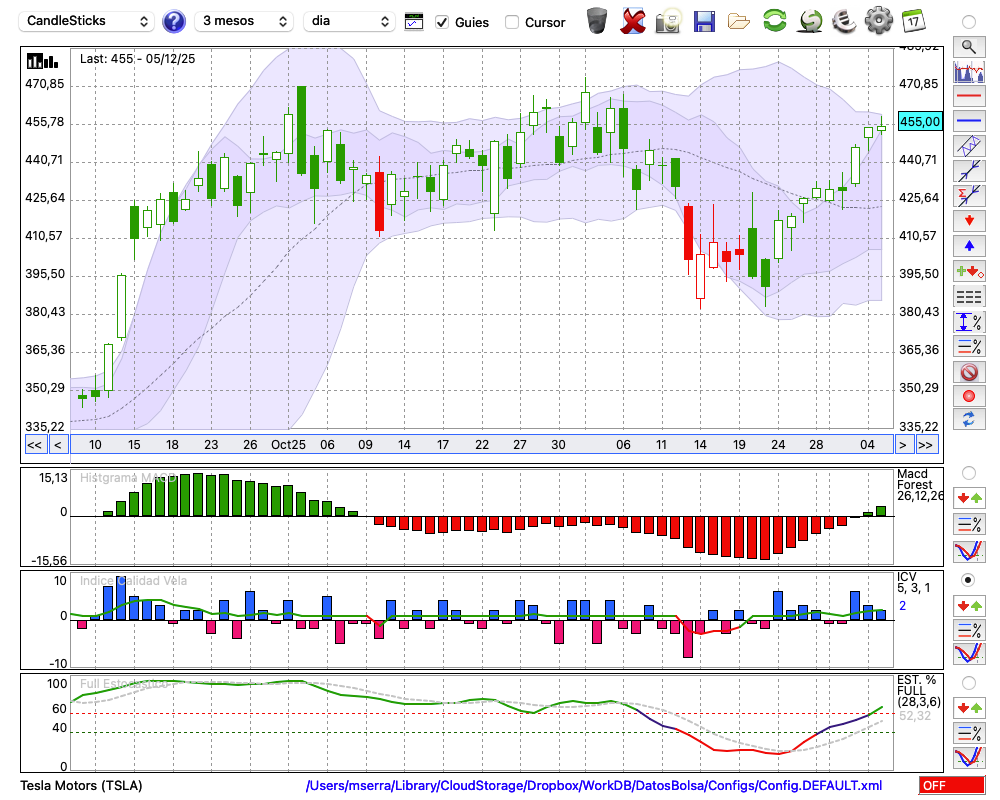Select the vertical percent measure tool
Screen dimensions: 1000x800
(969, 322)
